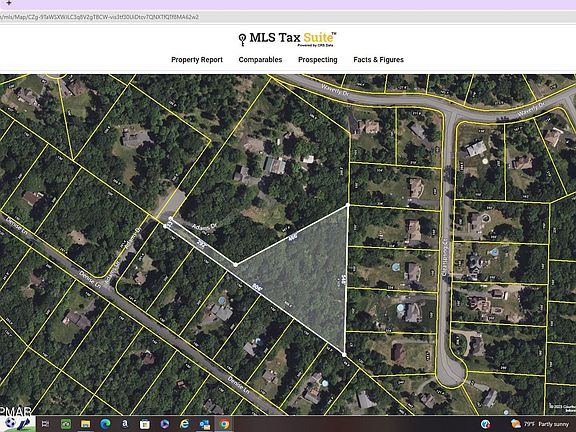Click the help icon in system tray

tap(486, 424)
